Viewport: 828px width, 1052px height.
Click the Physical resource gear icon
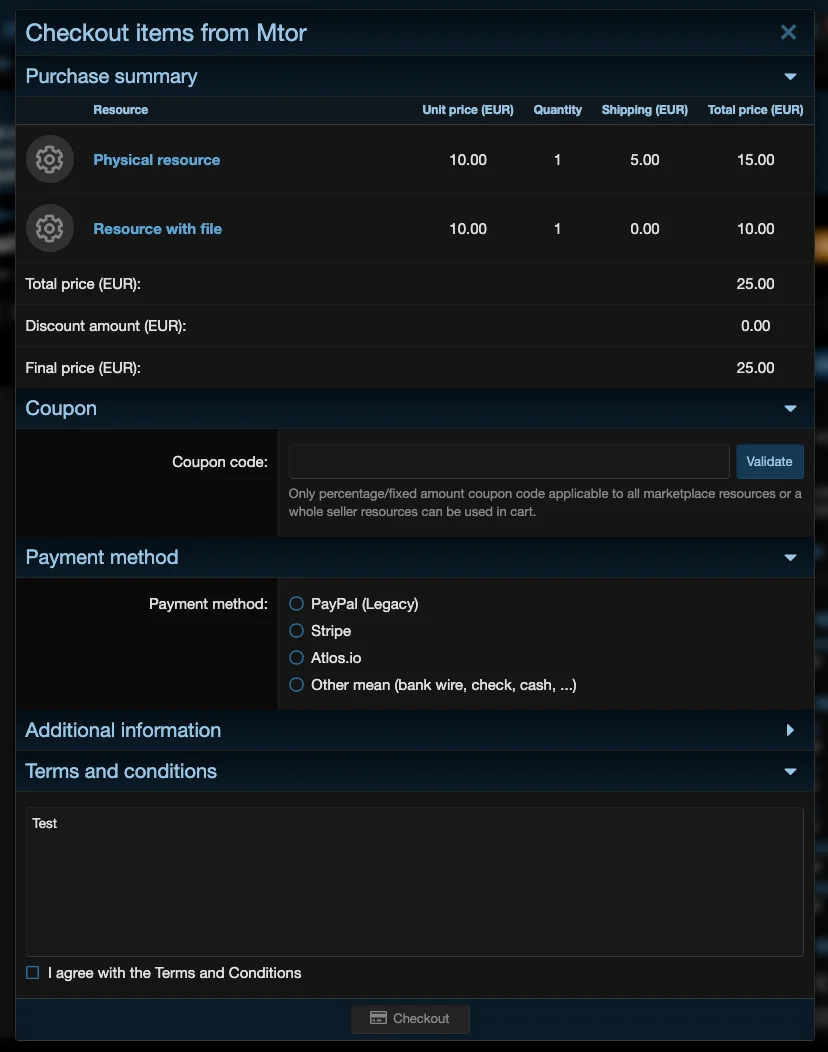(49, 160)
